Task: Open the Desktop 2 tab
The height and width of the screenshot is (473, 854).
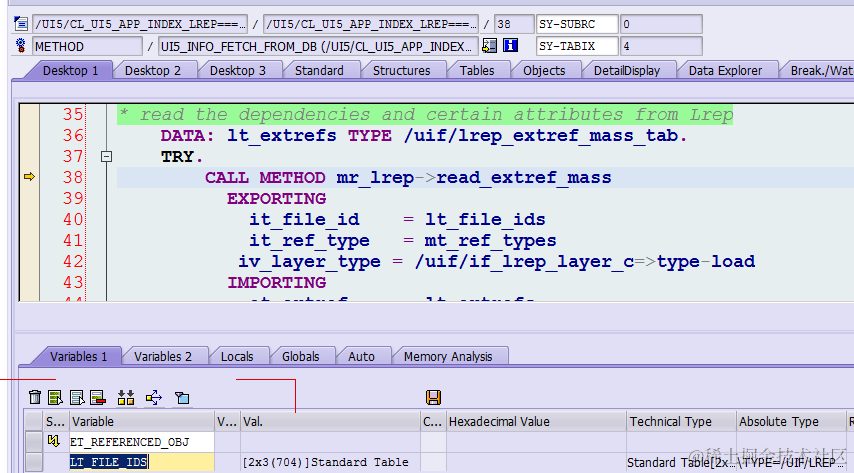Action: pyautogui.click(x=152, y=70)
